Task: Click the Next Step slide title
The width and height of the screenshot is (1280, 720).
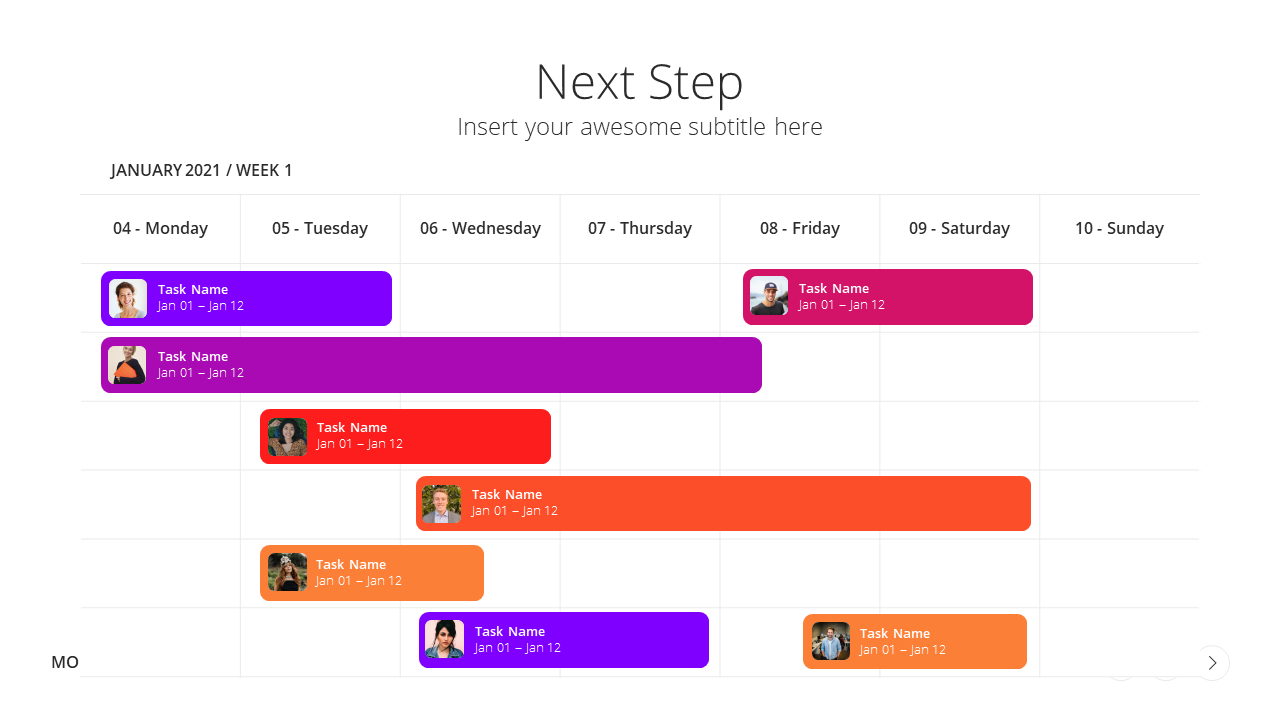Action: coord(640,82)
